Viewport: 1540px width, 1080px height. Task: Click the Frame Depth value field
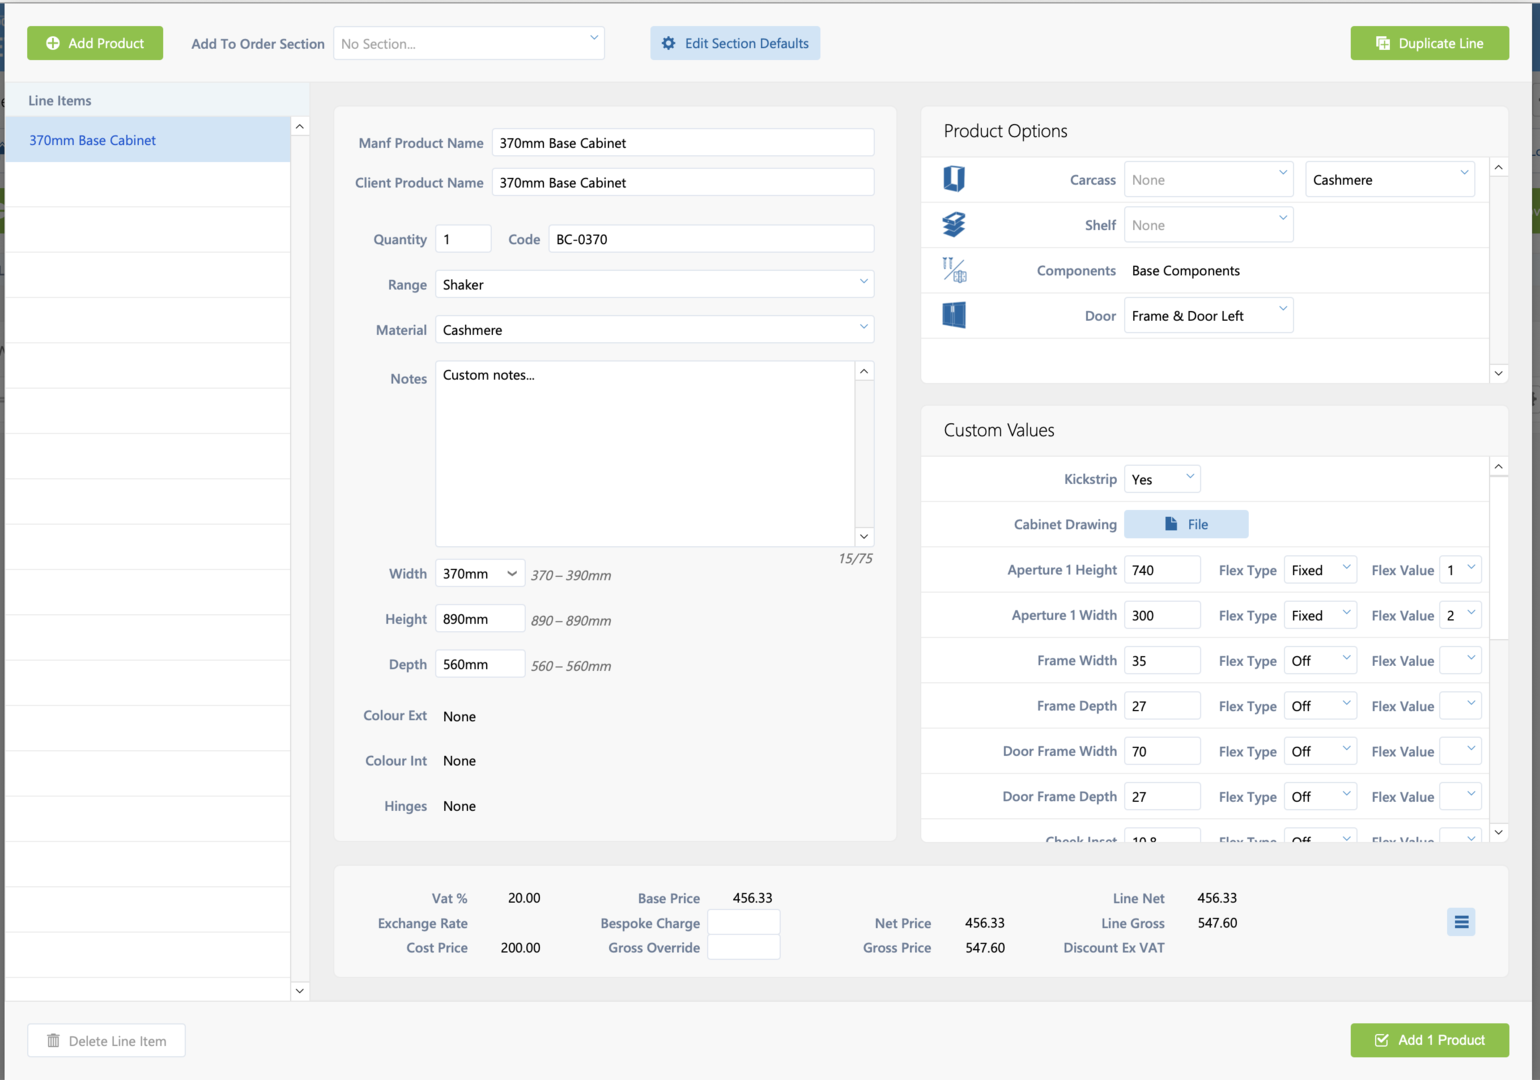[1162, 705]
